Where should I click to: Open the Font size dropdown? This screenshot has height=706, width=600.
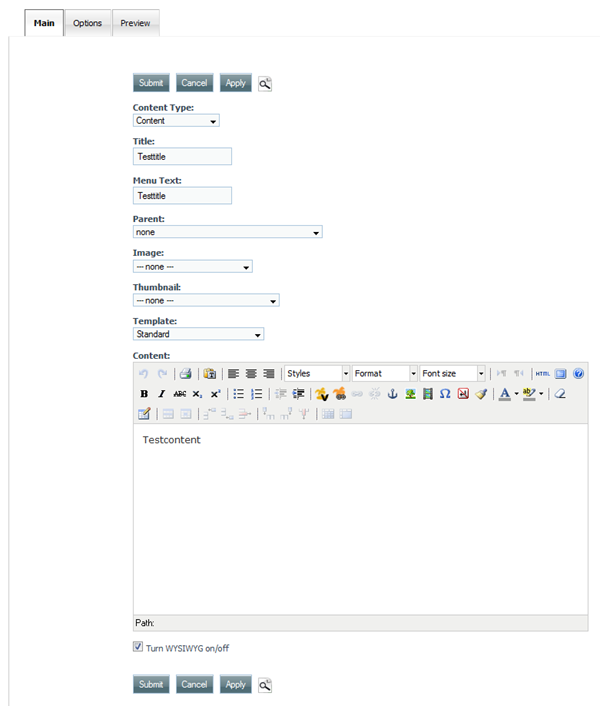pyautogui.click(x=452, y=373)
